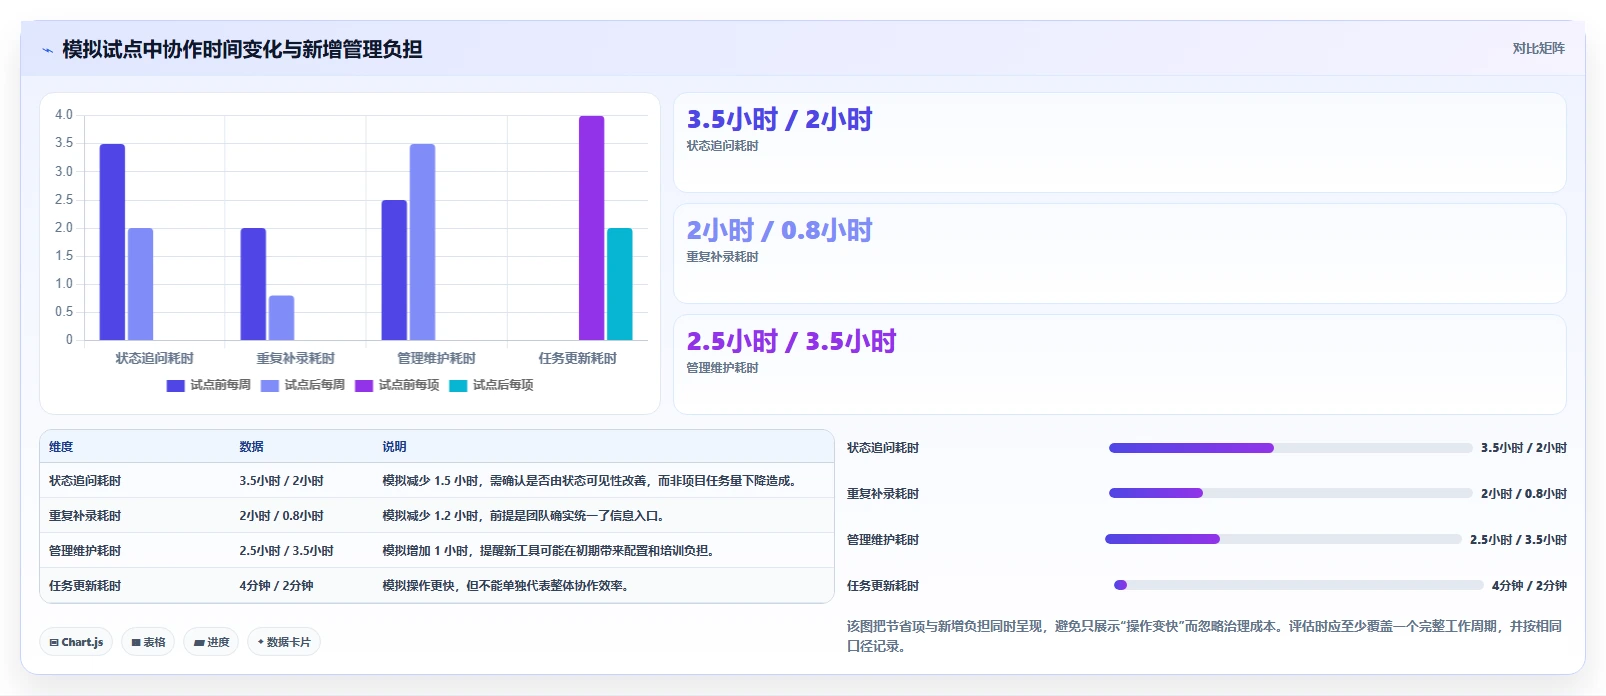
Task: Toggle the 试点前每项 legend item
Action: tap(397, 385)
